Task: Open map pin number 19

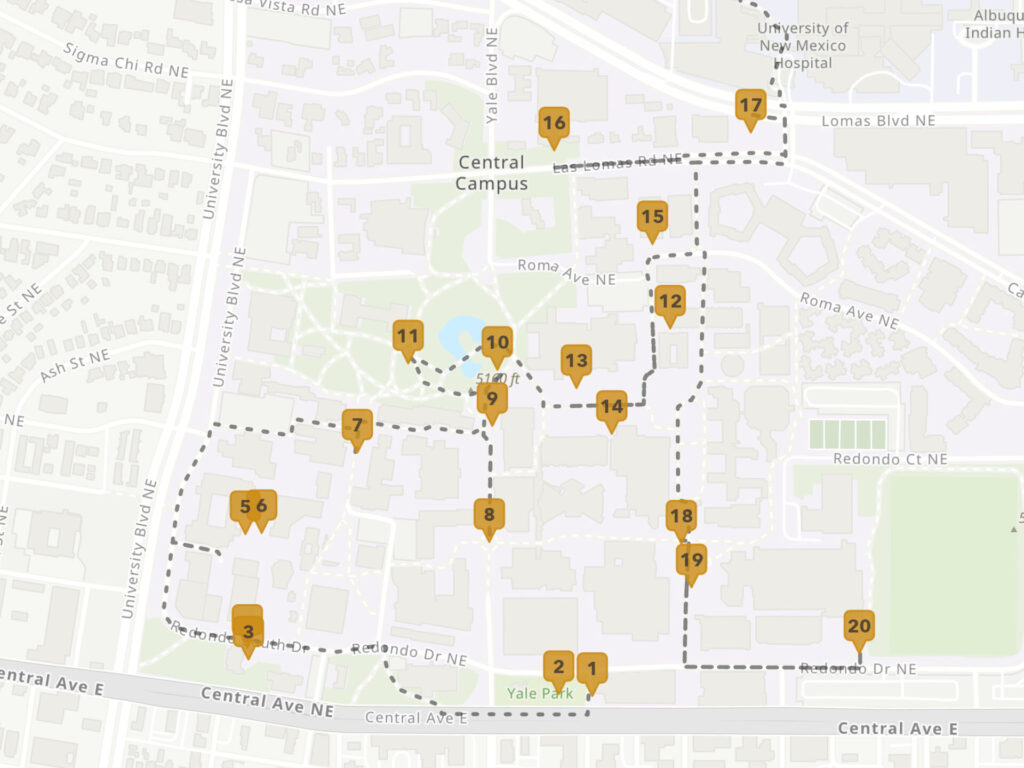Action: coord(691,560)
